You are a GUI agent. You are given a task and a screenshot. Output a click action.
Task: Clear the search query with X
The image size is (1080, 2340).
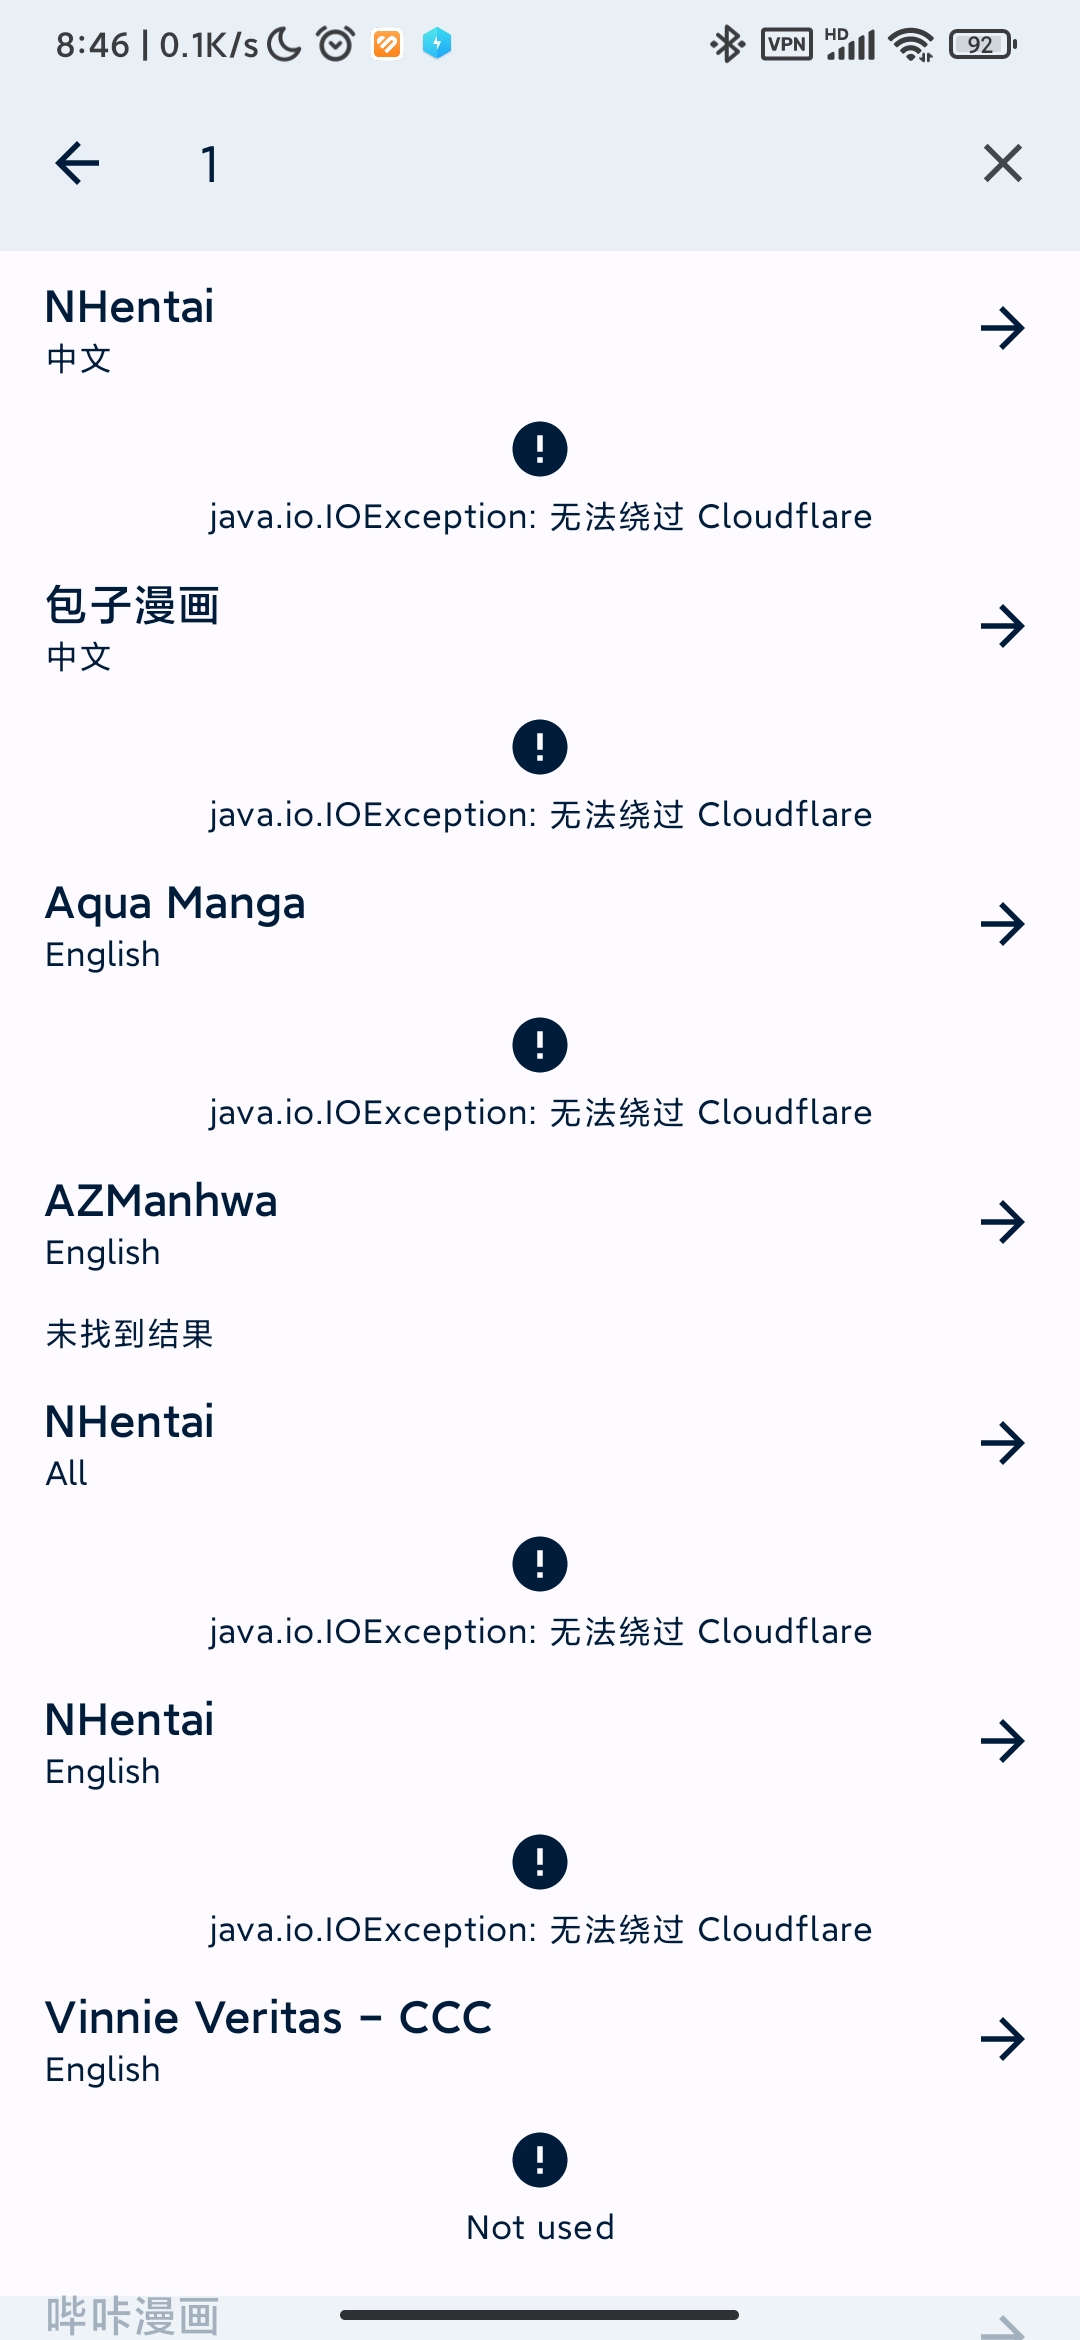click(1002, 164)
